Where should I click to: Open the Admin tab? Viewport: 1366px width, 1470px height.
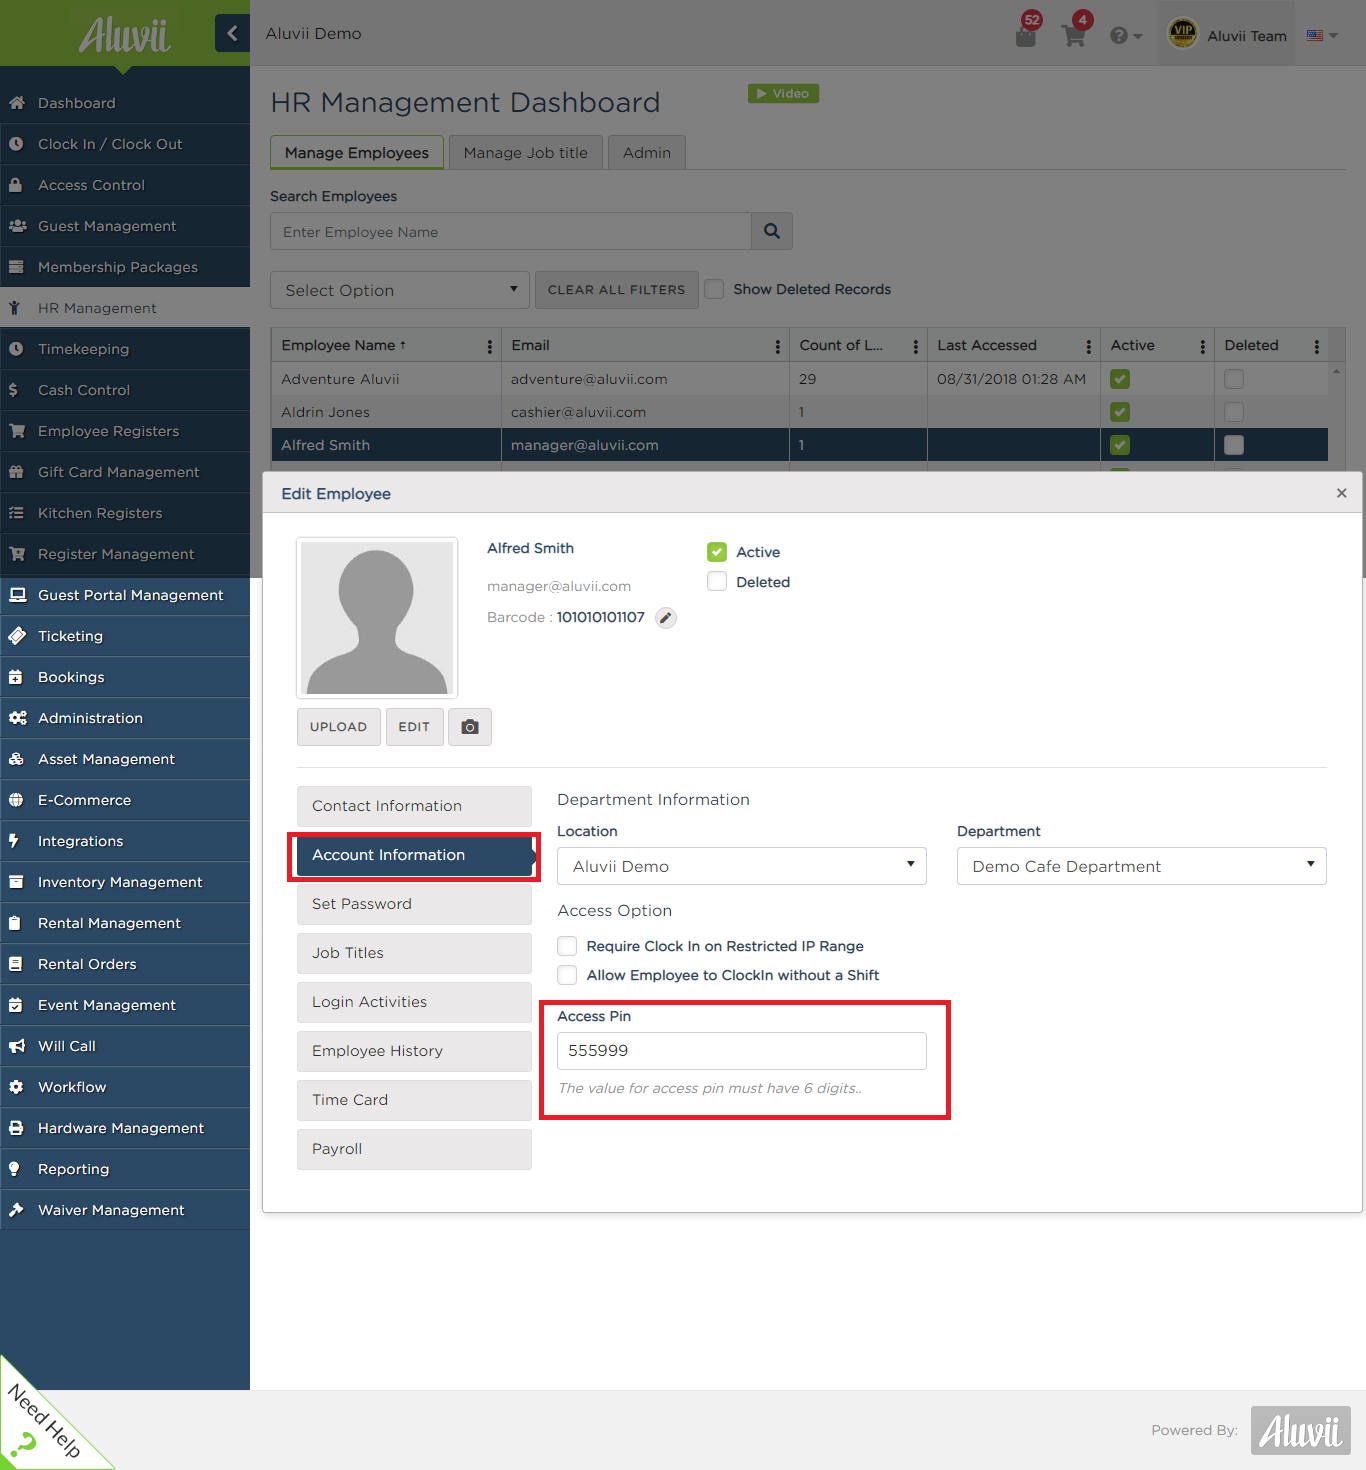(646, 152)
